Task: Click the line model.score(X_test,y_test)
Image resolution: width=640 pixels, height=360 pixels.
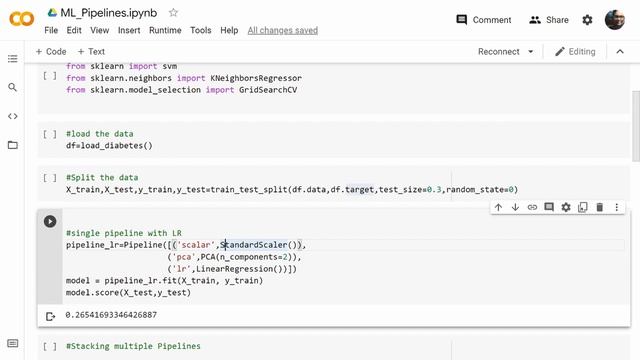Action: [128, 293]
